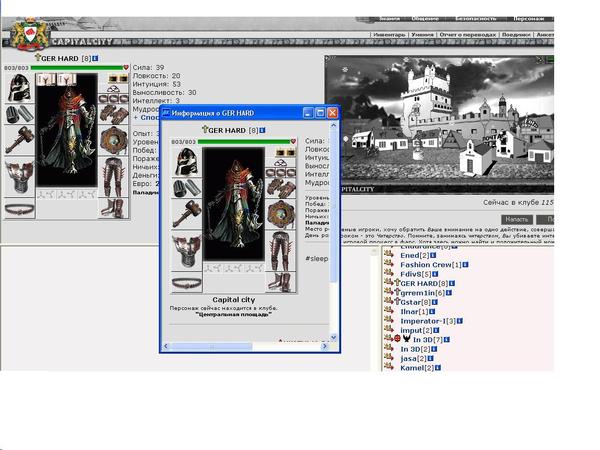Click belt in the GER HARD info window
The image size is (600, 450).
[186, 283]
